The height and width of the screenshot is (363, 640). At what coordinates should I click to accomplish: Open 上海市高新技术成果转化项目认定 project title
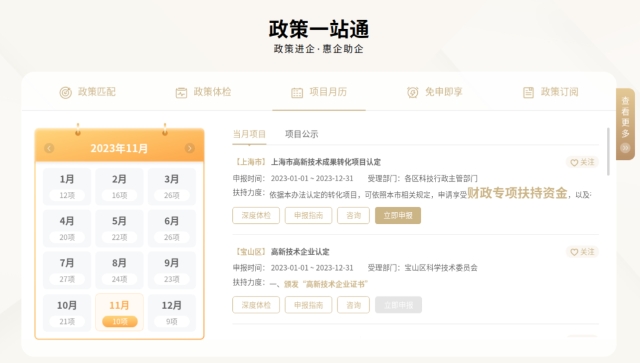326,162
